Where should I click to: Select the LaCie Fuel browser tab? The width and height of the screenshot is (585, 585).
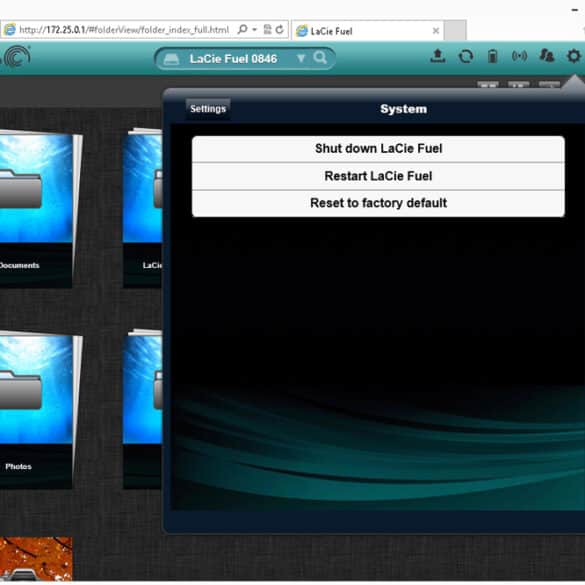pos(367,31)
